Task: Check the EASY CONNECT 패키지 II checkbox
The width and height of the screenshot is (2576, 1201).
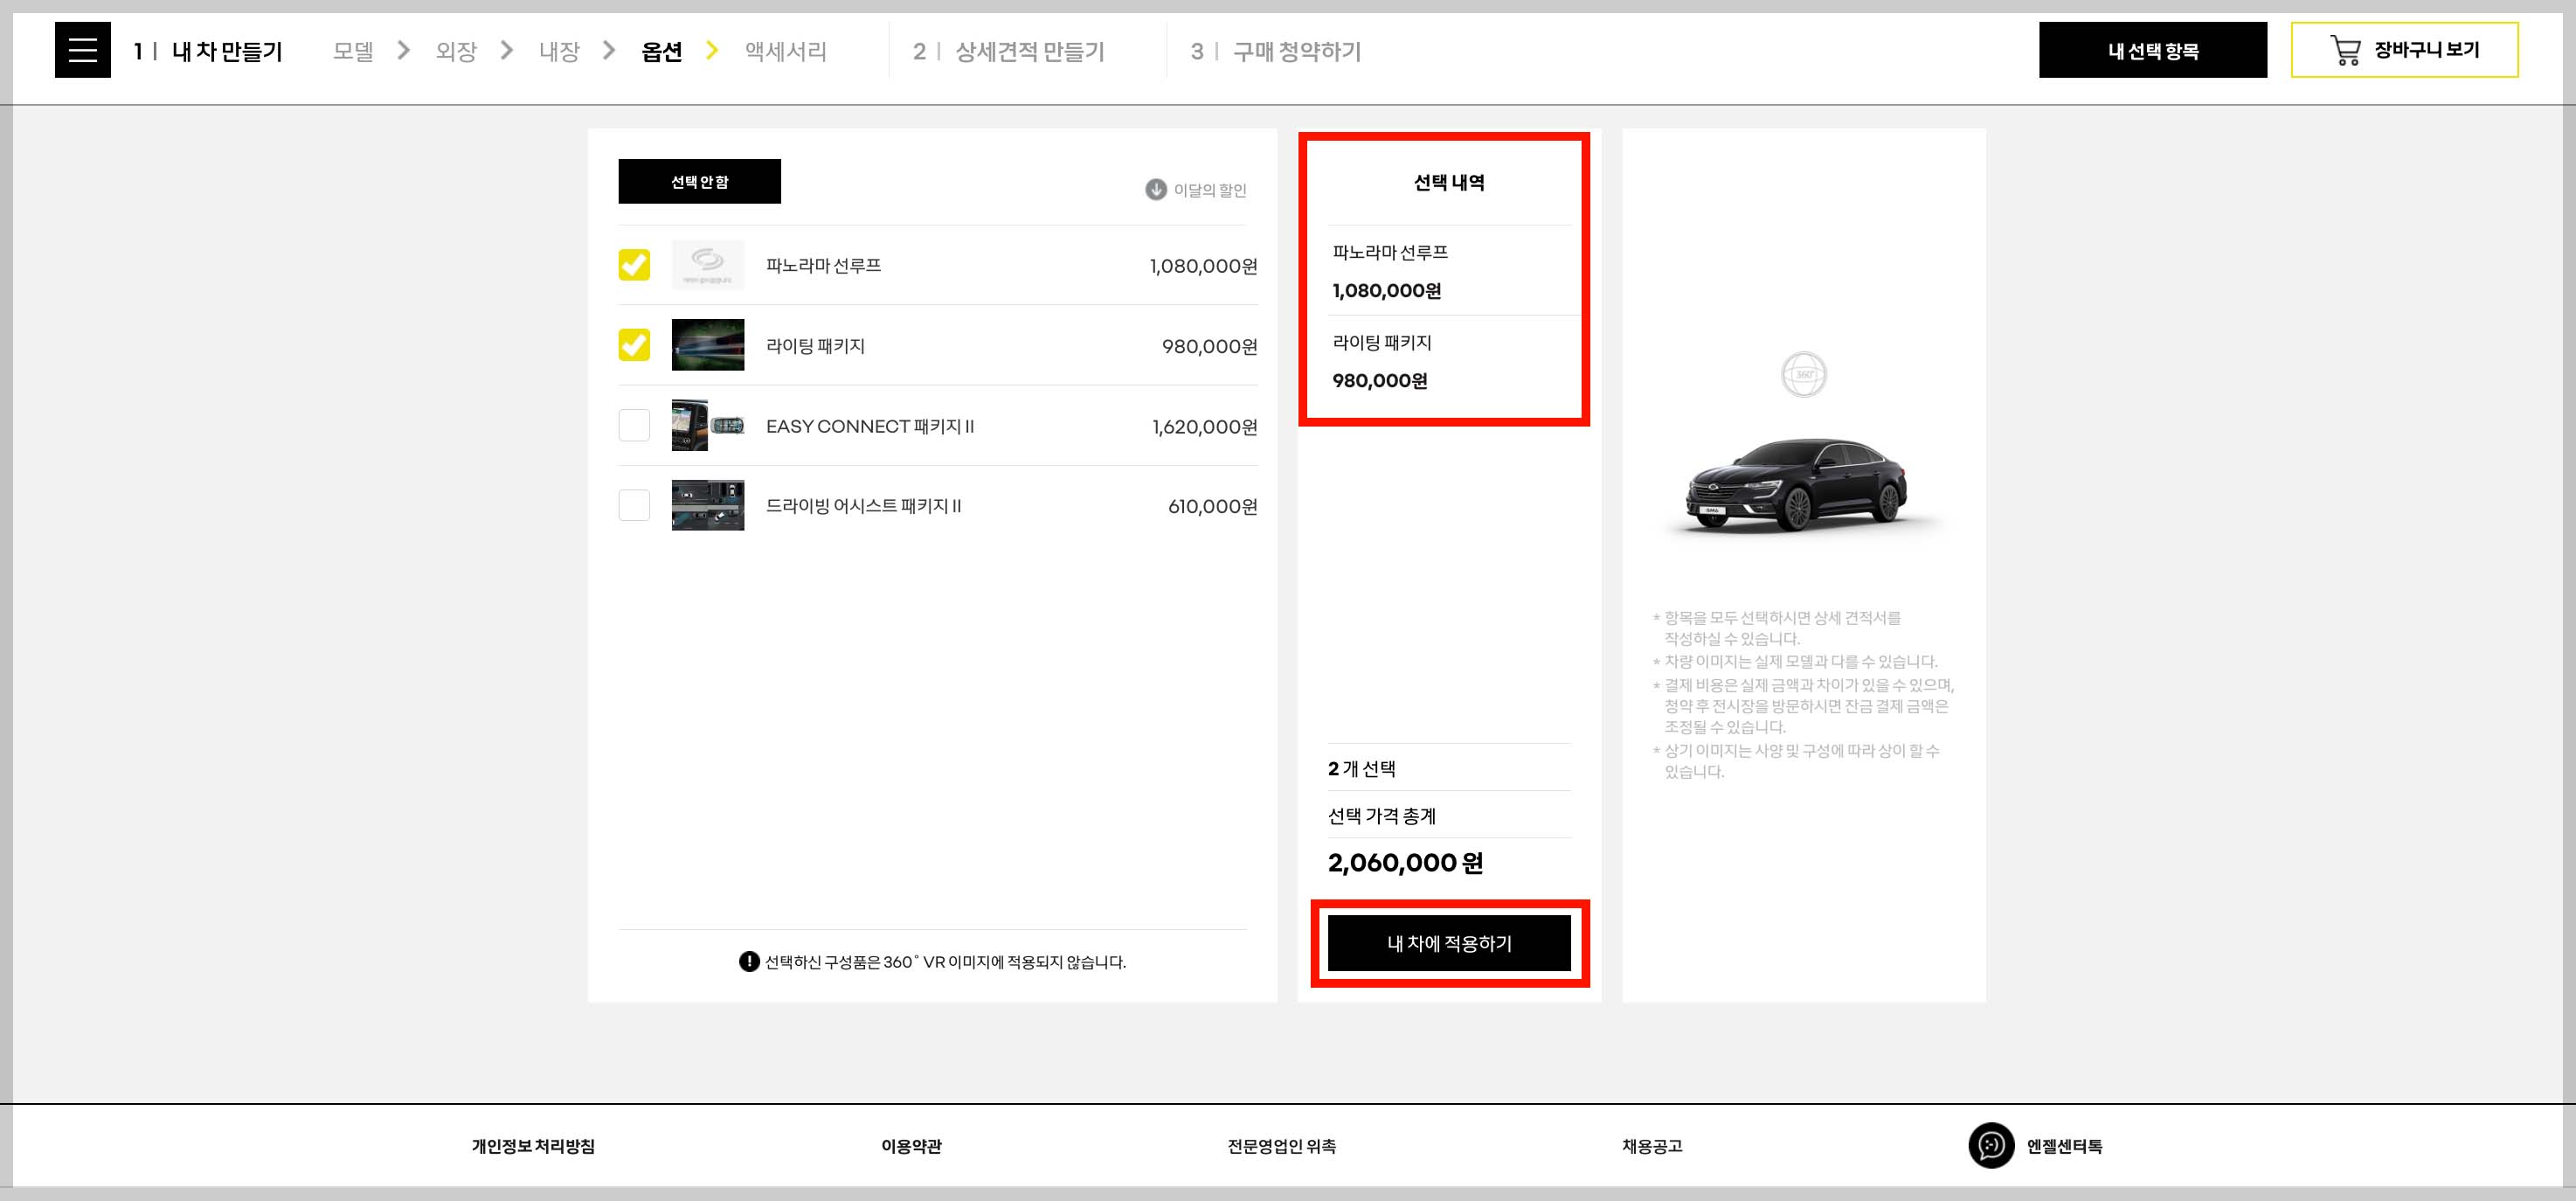Action: point(634,425)
